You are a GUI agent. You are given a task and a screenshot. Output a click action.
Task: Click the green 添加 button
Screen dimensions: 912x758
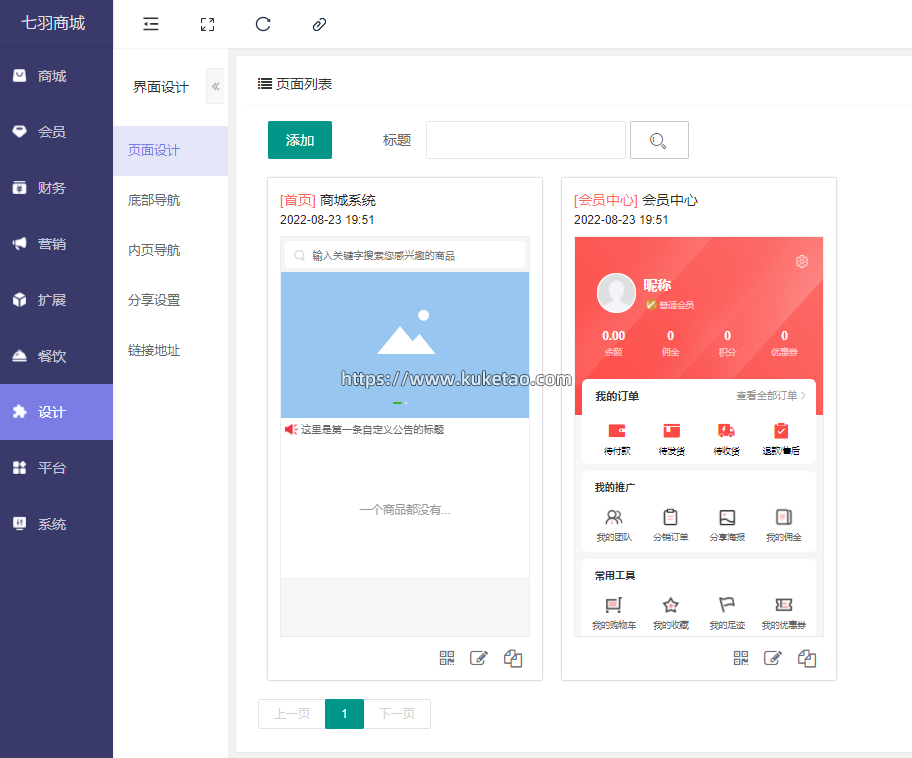click(x=300, y=140)
